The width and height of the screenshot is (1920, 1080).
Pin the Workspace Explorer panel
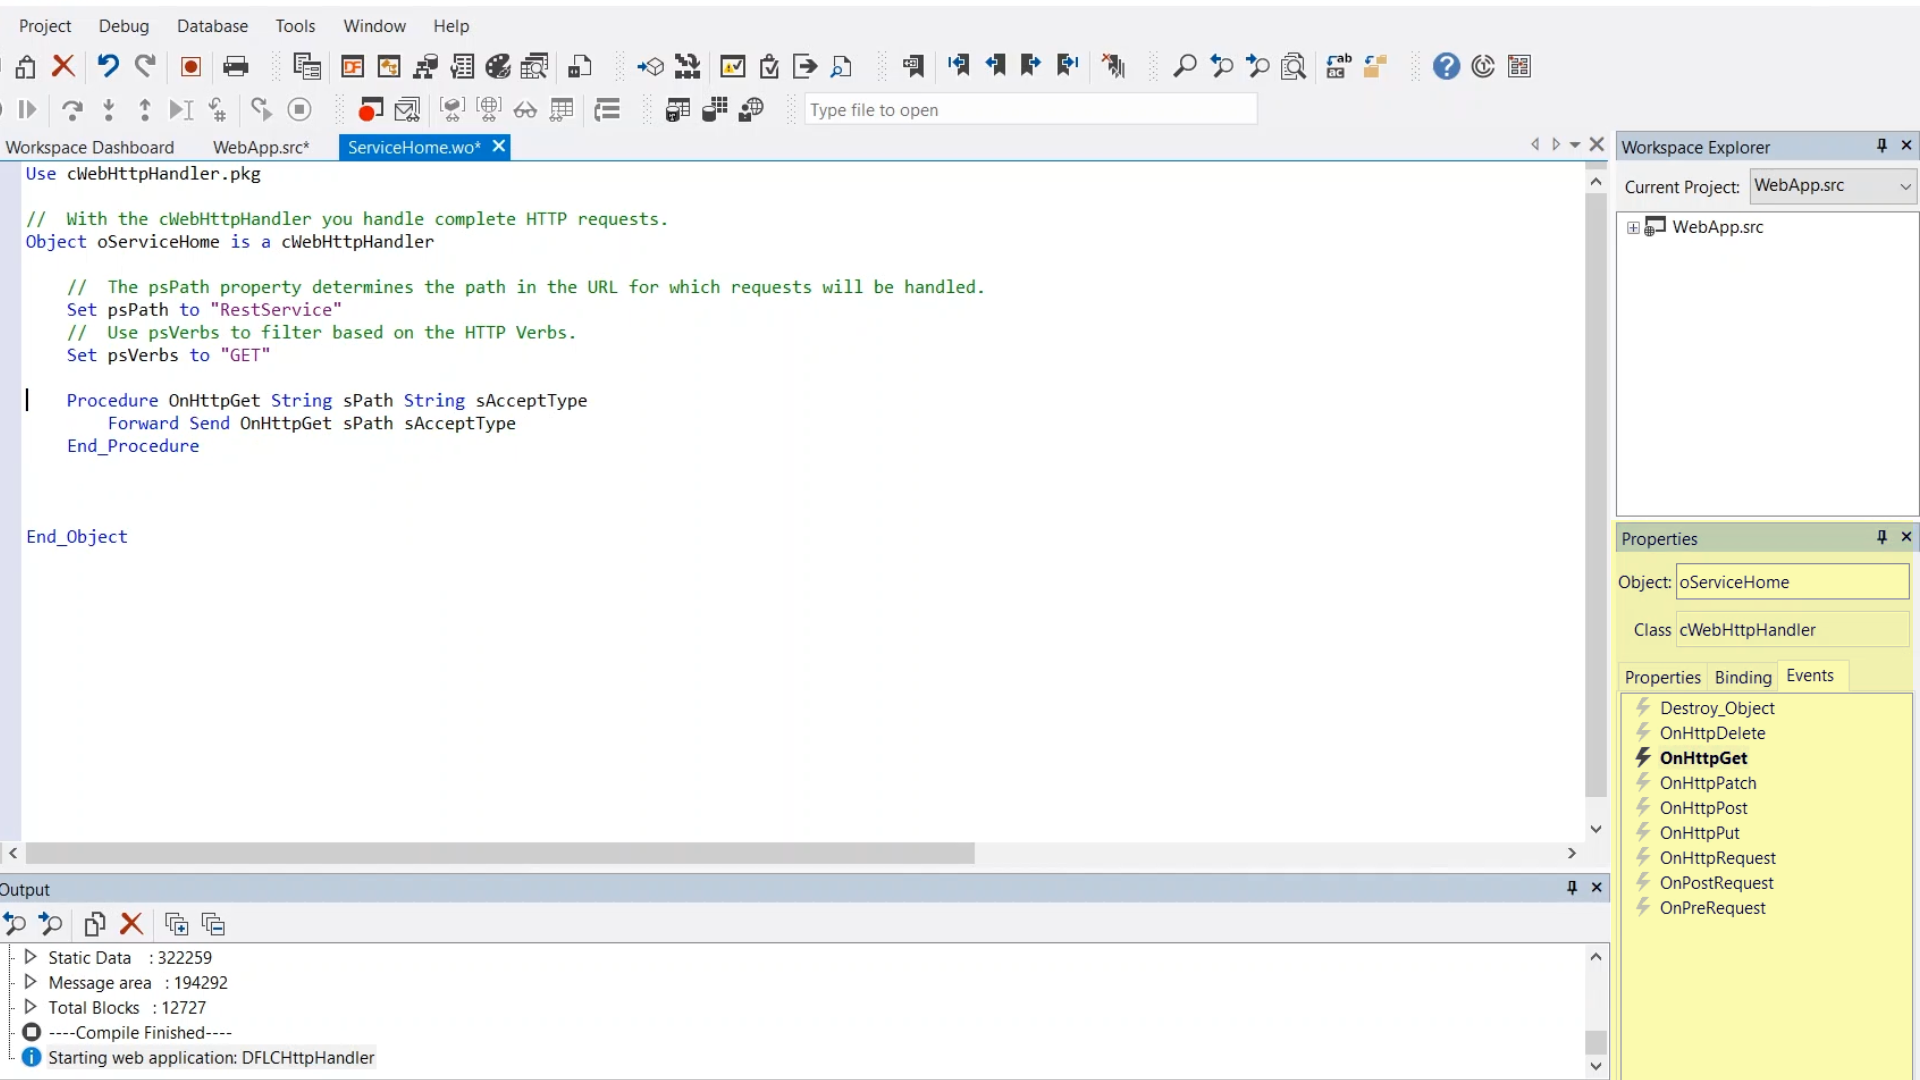point(1882,146)
